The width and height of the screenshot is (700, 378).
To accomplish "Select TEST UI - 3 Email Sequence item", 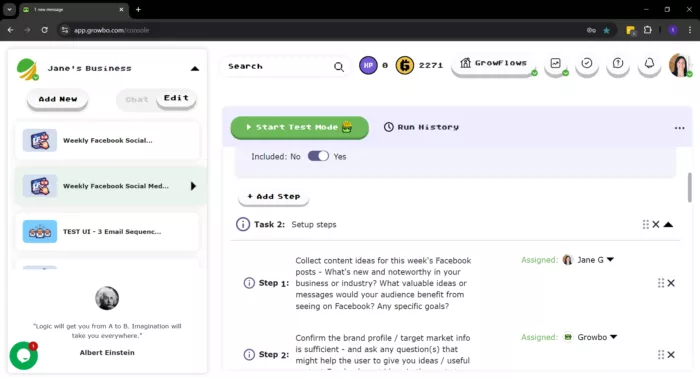I will coord(107,231).
